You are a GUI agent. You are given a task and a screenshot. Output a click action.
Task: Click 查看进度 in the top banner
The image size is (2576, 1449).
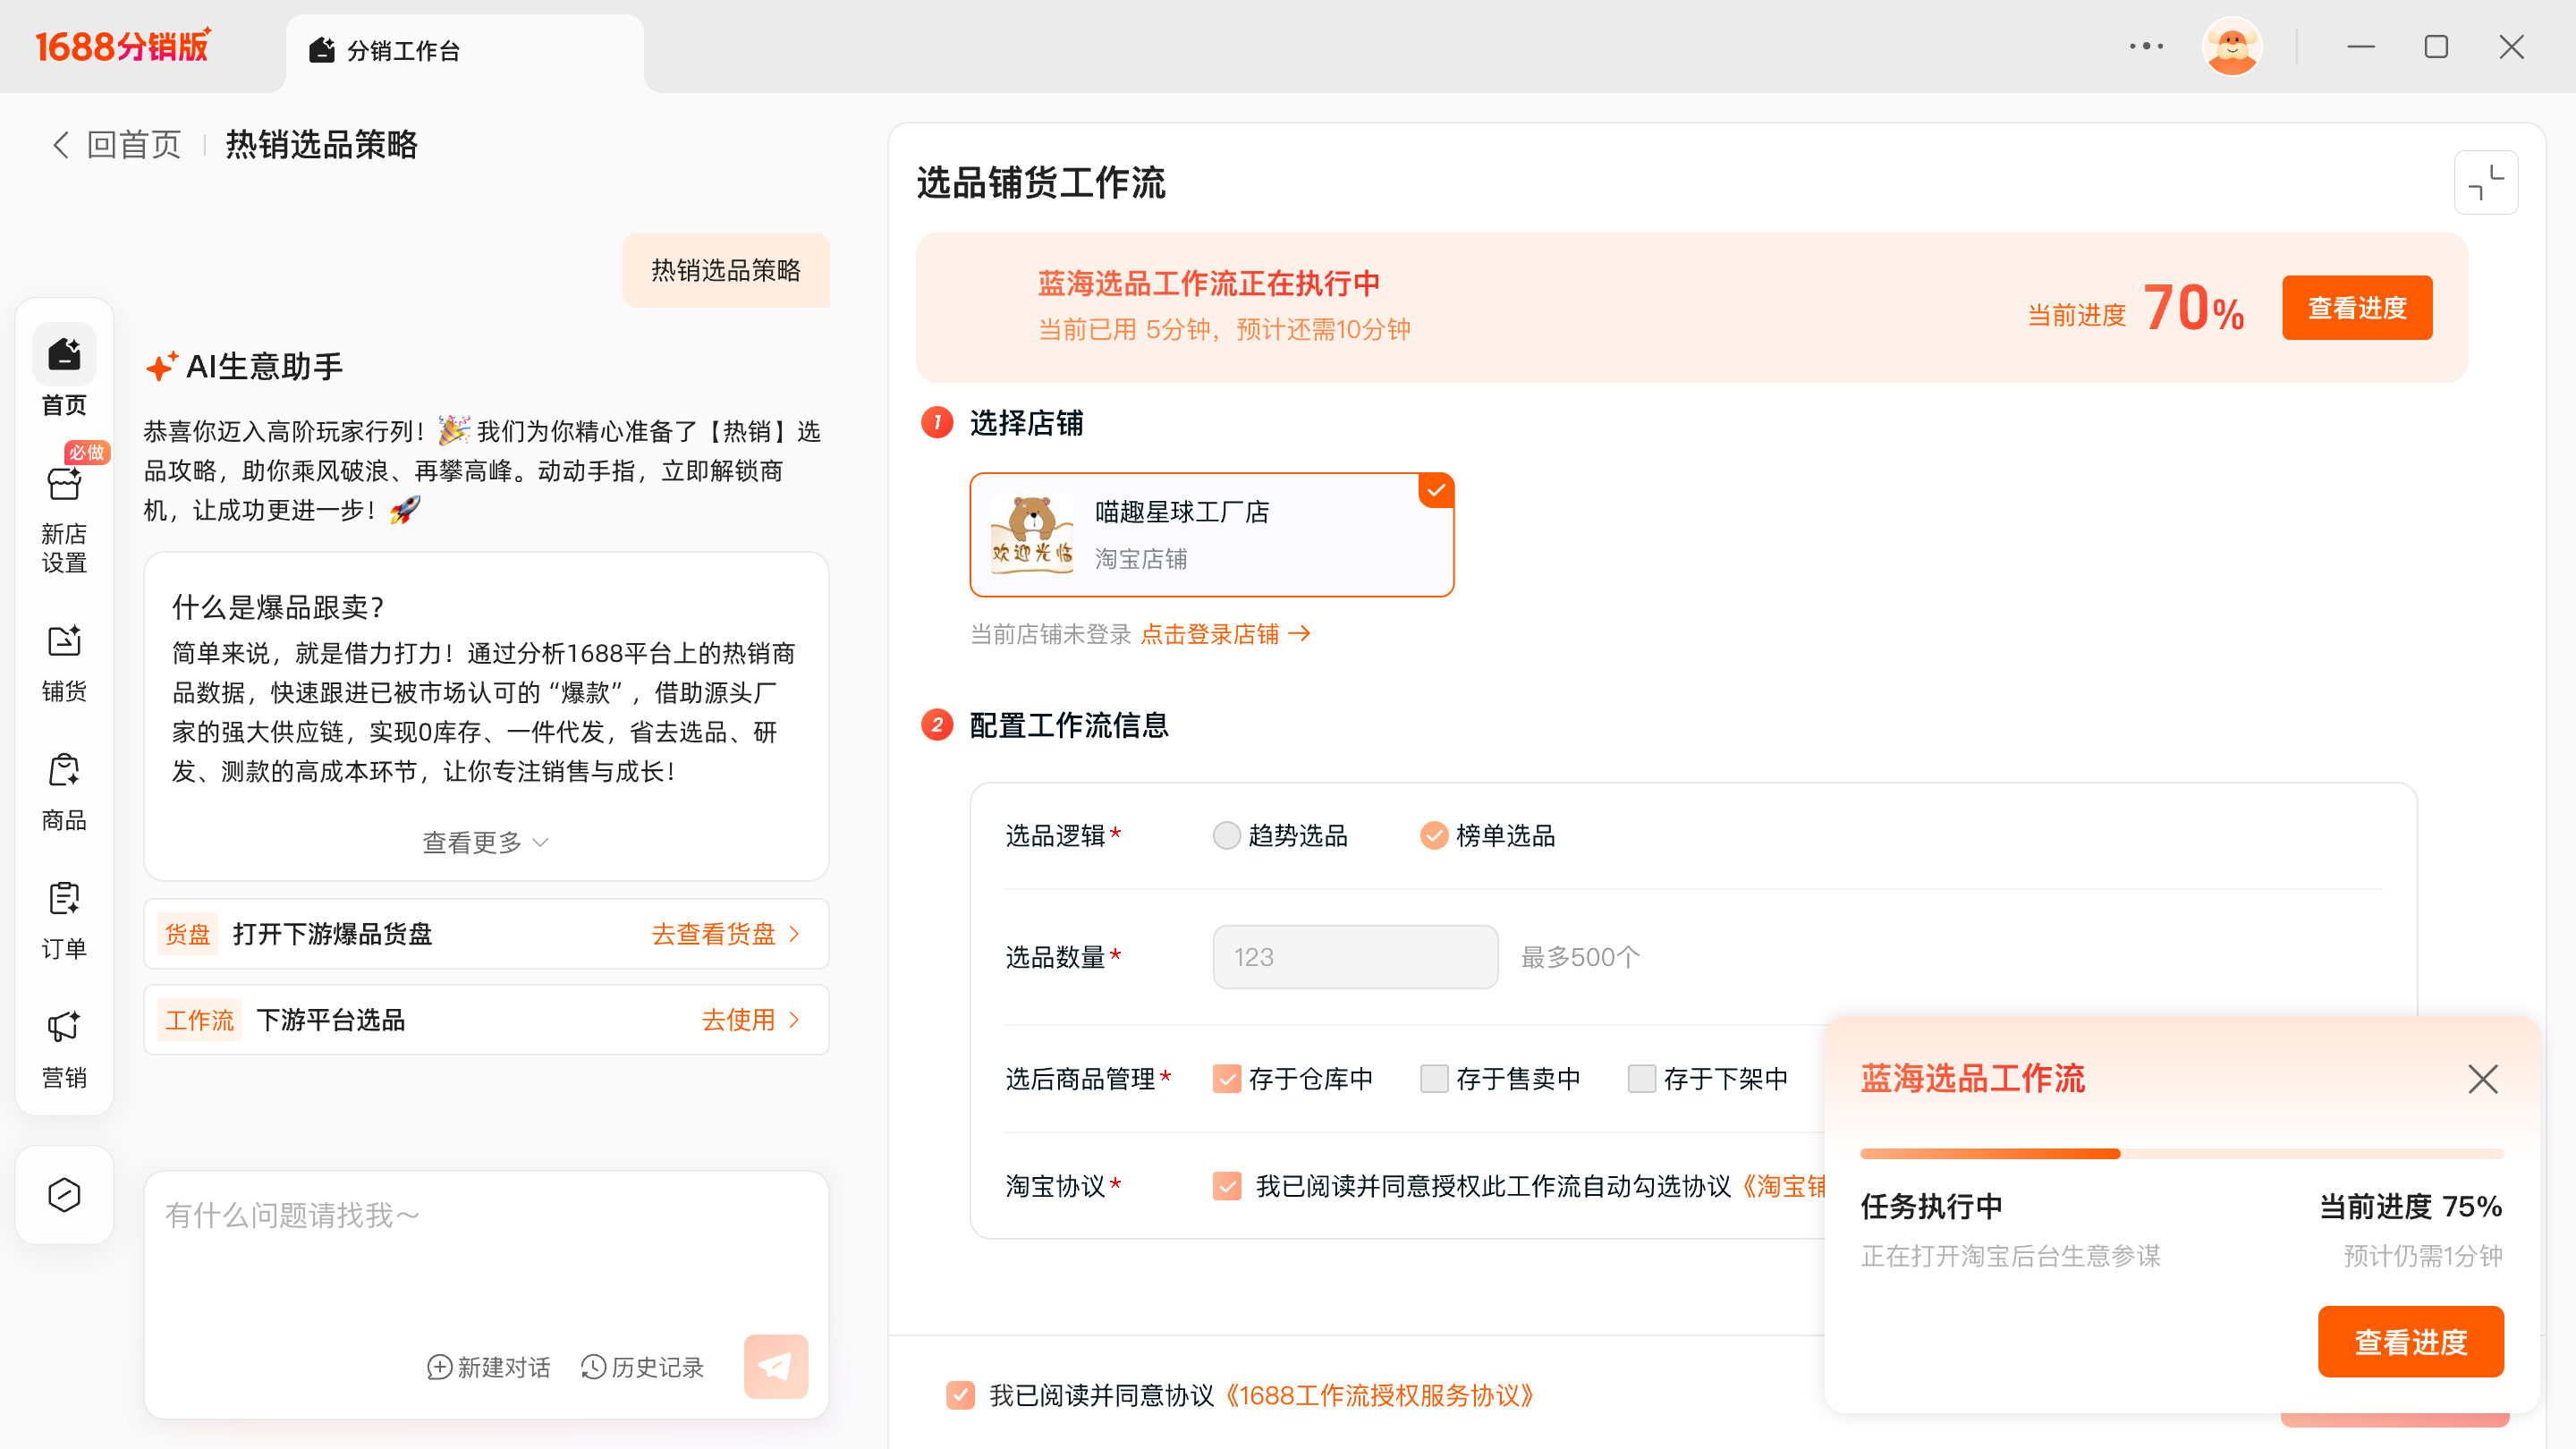pyautogui.click(x=2357, y=308)
